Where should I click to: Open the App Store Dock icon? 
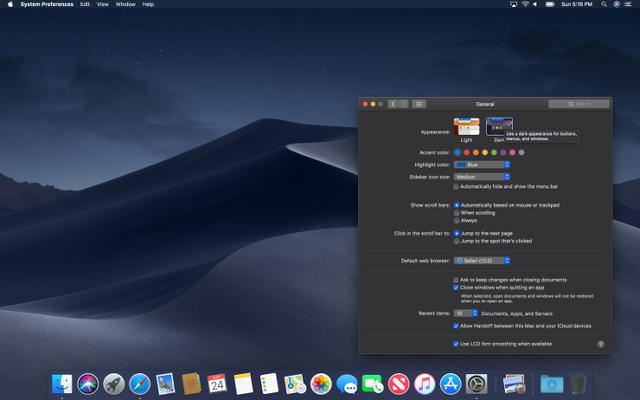(x=451, y=384)
